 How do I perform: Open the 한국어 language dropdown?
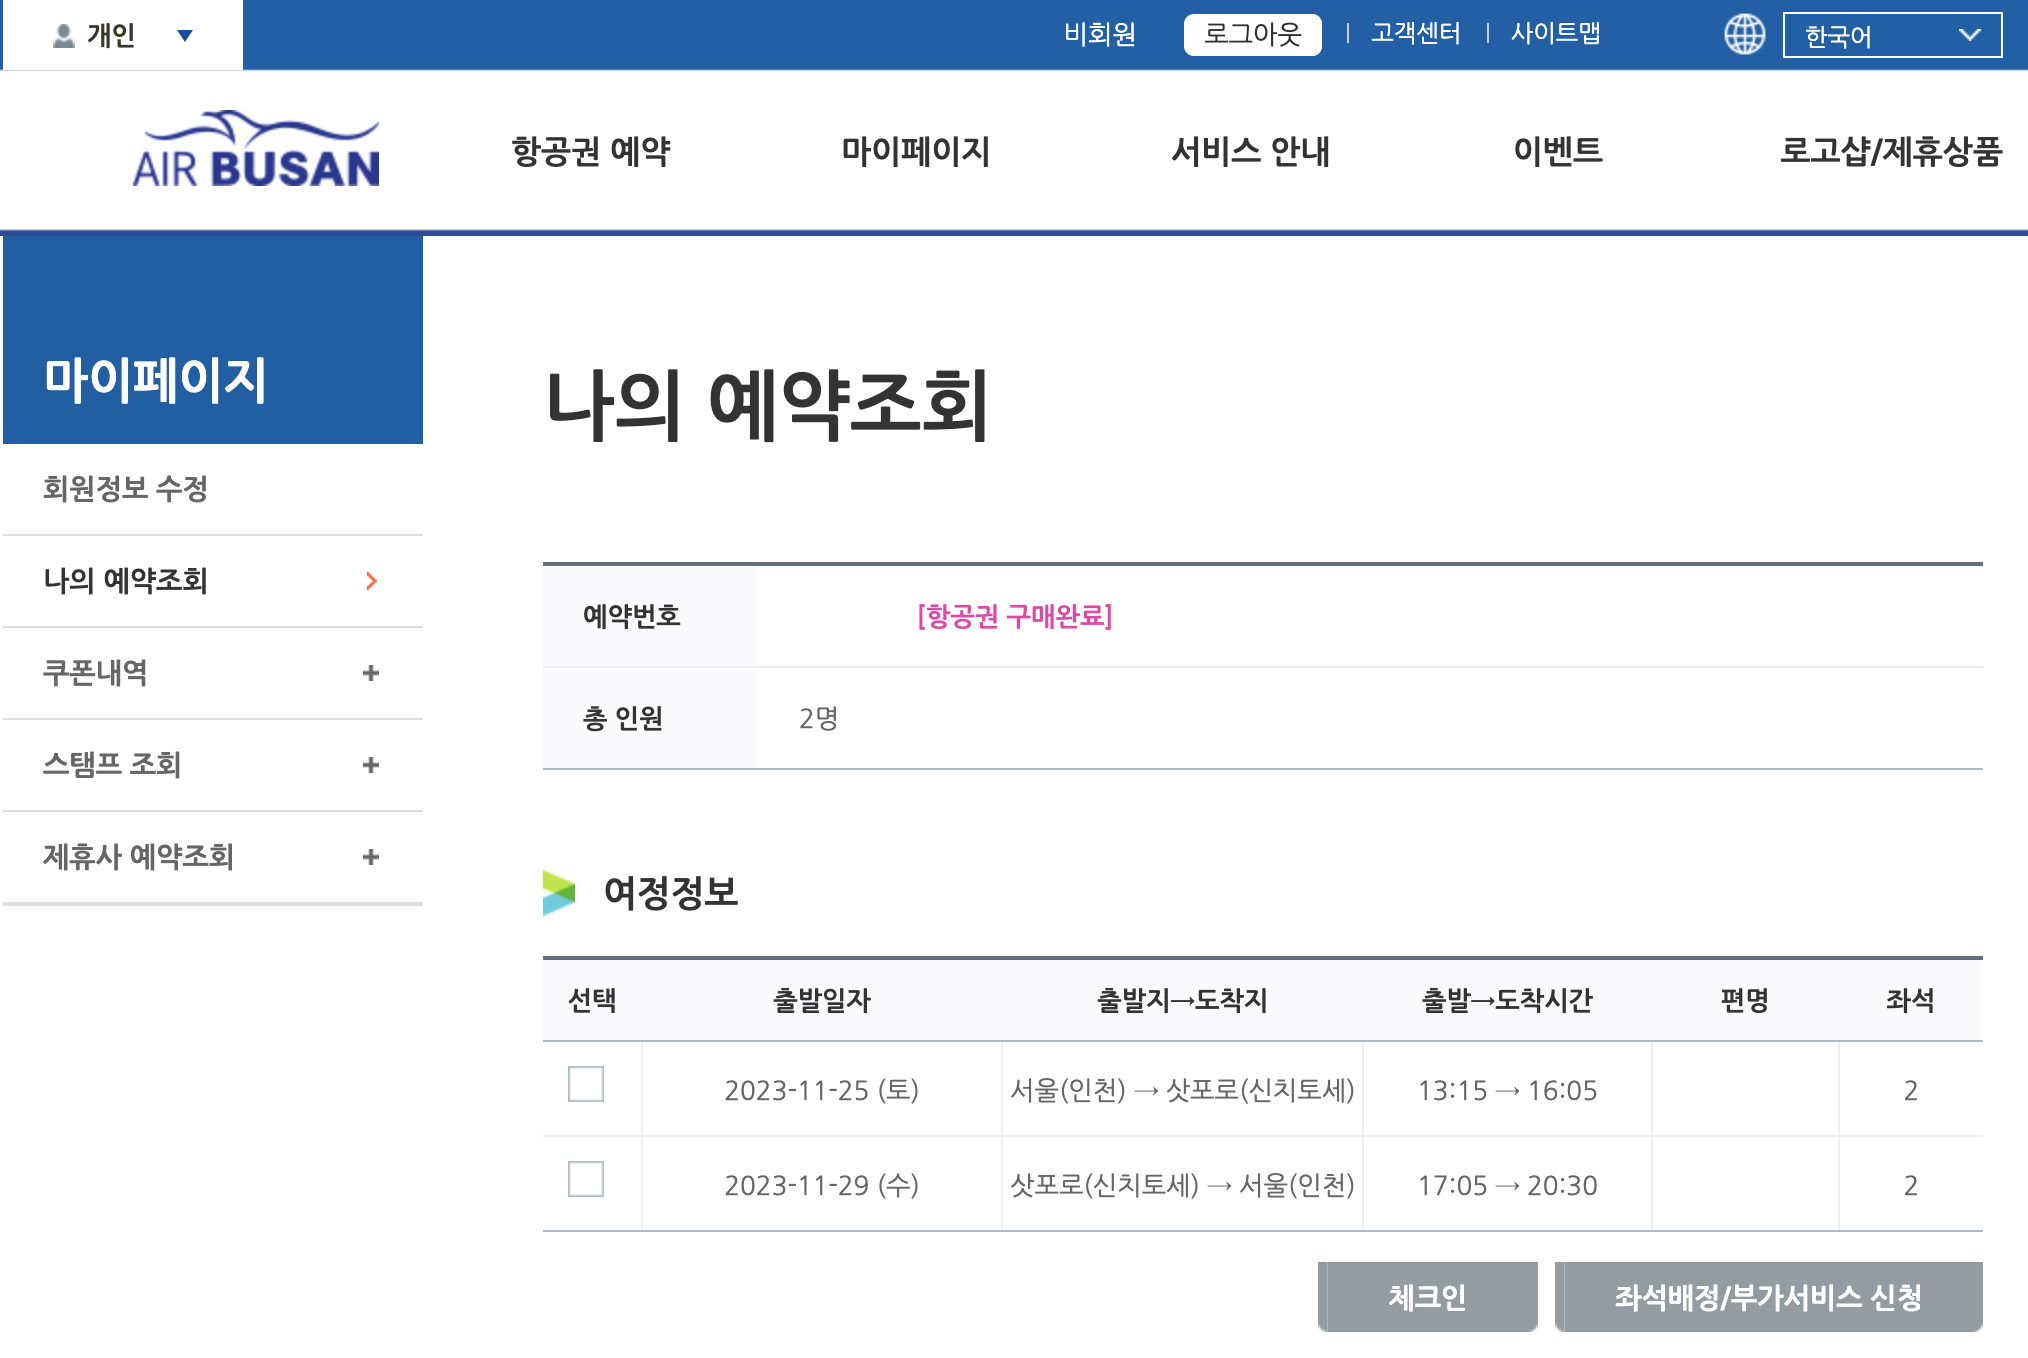click(1891, 36)
